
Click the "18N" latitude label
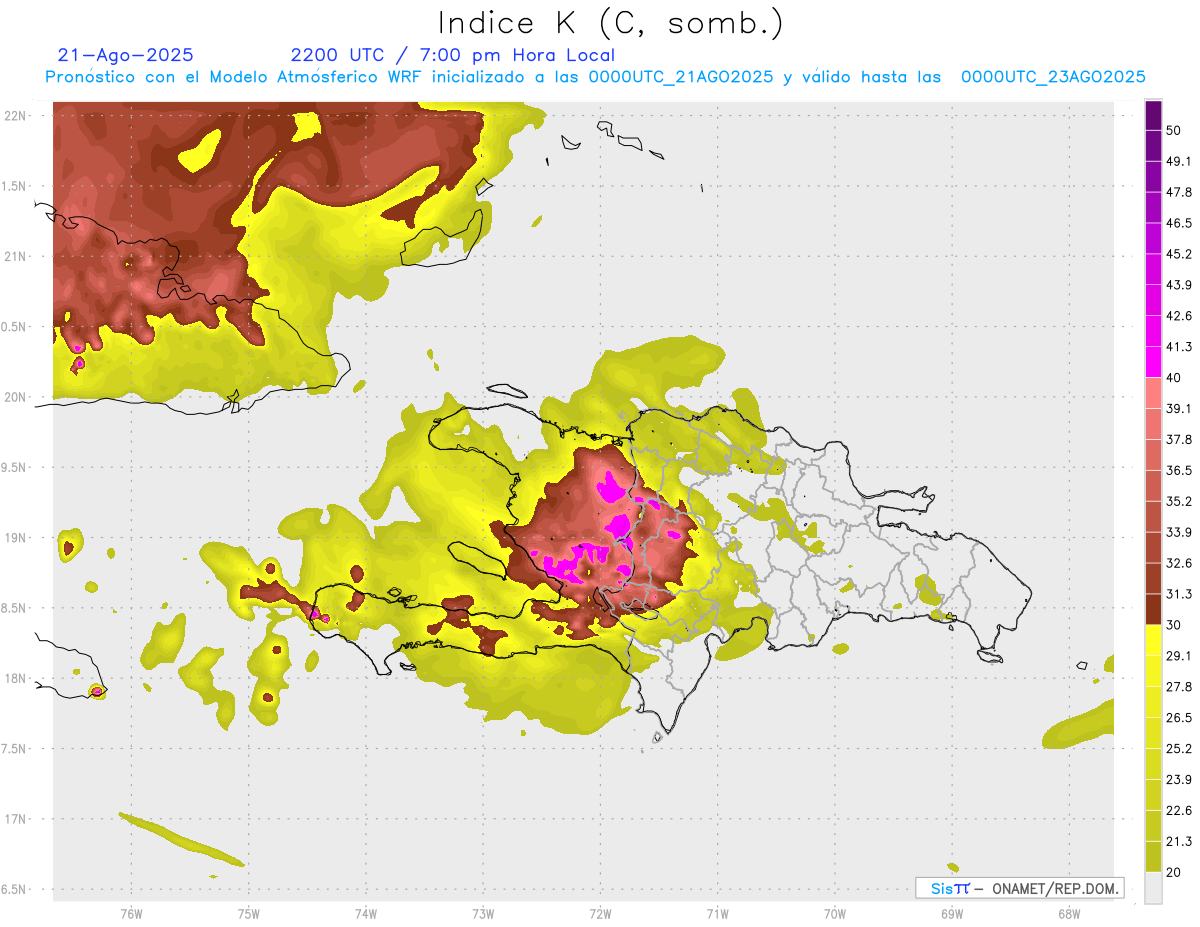16,678
